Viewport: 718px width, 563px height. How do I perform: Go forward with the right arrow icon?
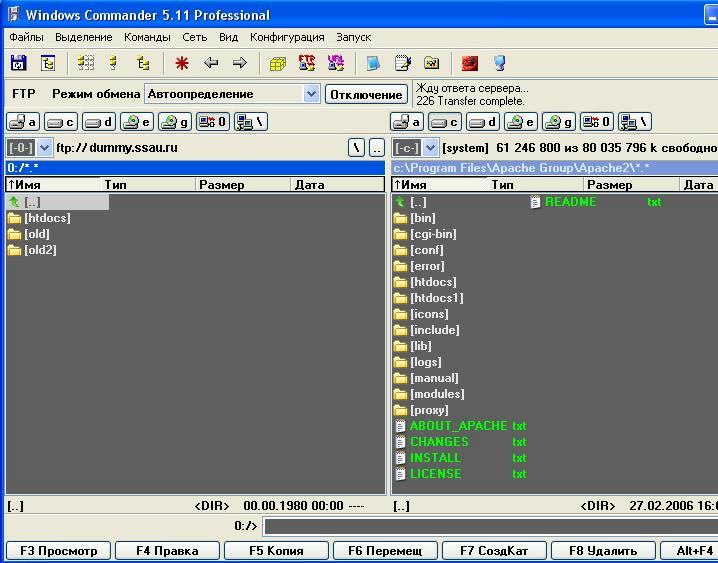click(x=239, y=63)
